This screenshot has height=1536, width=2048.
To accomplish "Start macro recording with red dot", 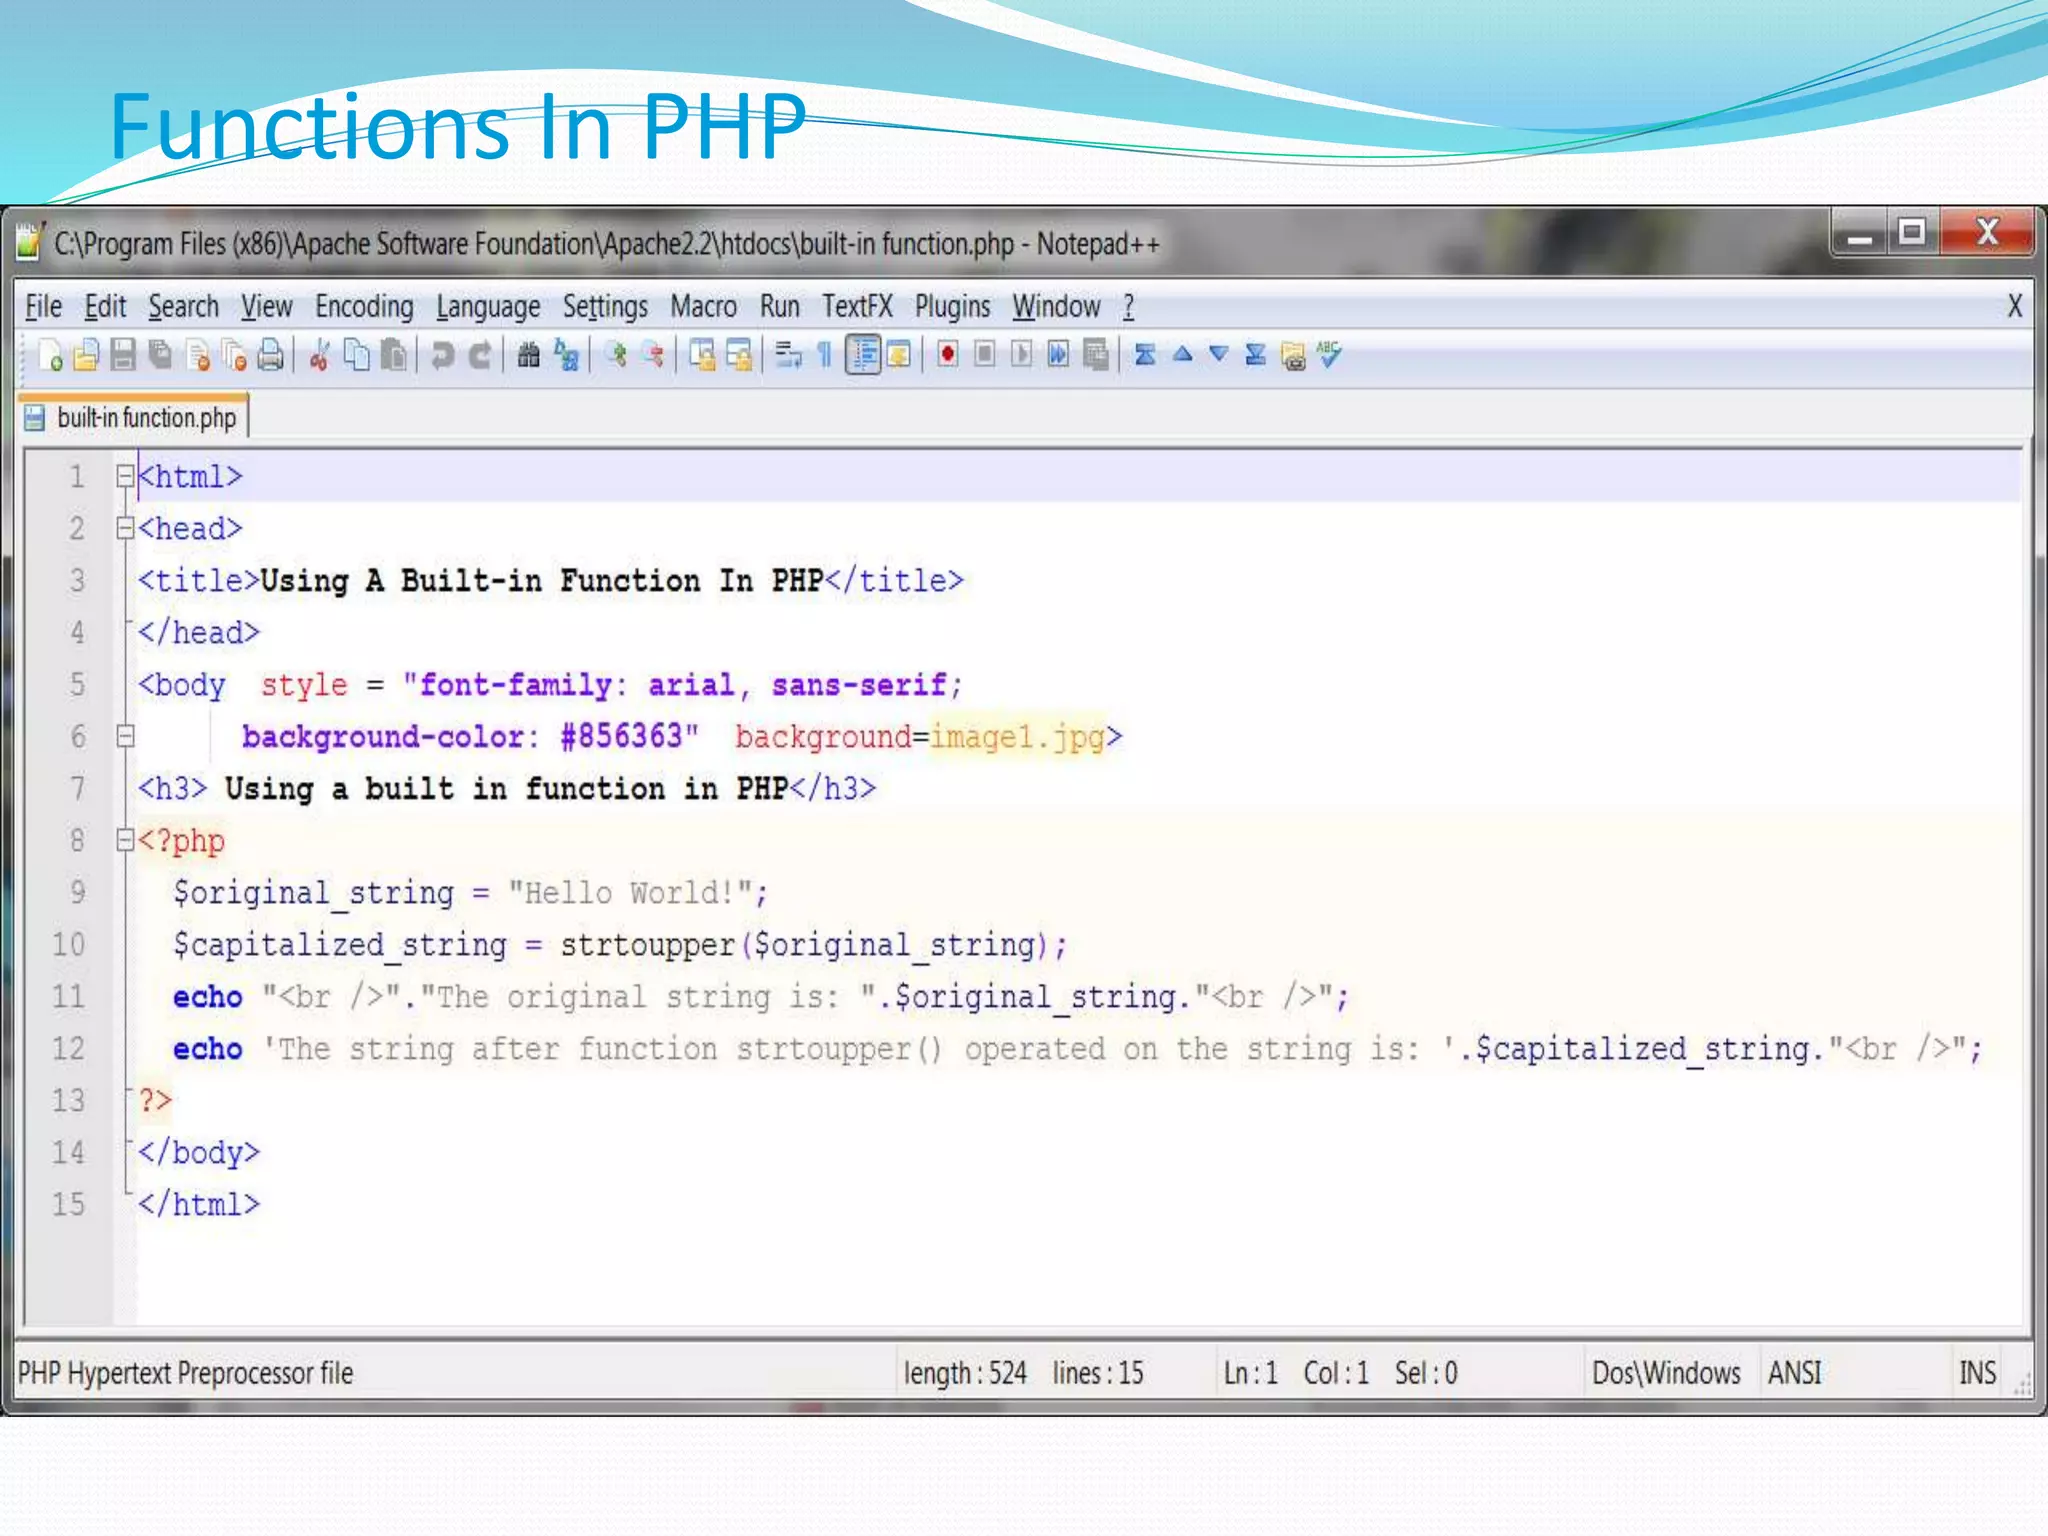I will click(947, 355).
